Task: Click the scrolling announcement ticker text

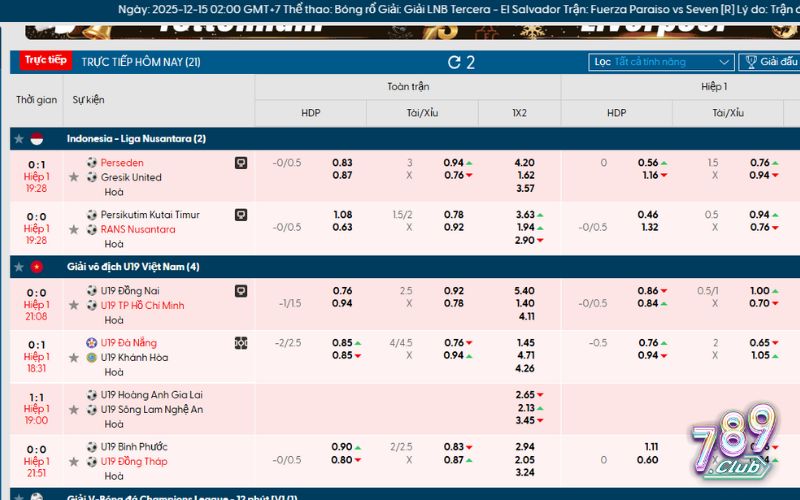Action: point(459,9)
